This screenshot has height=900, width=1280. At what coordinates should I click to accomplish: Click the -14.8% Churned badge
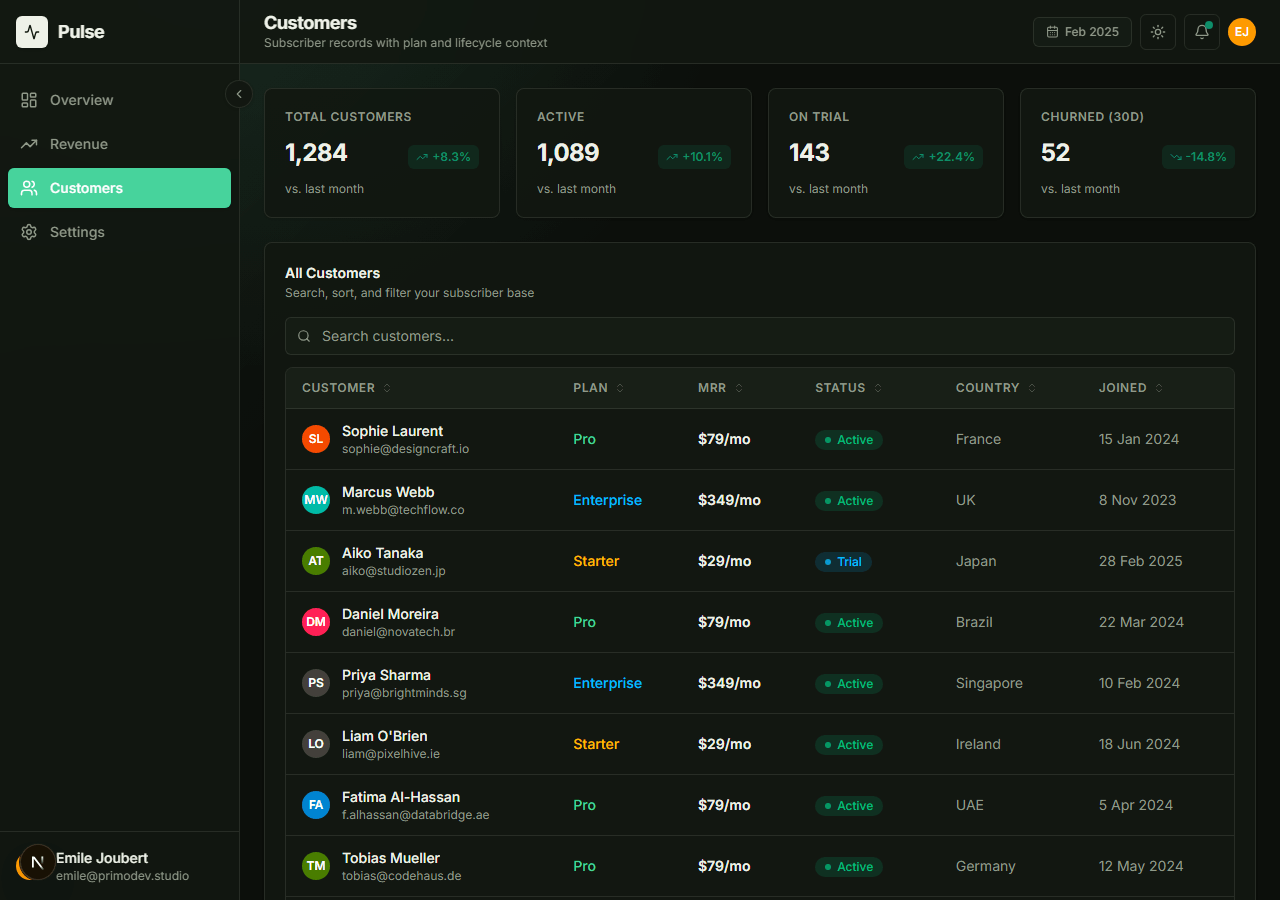[1198, 157]
